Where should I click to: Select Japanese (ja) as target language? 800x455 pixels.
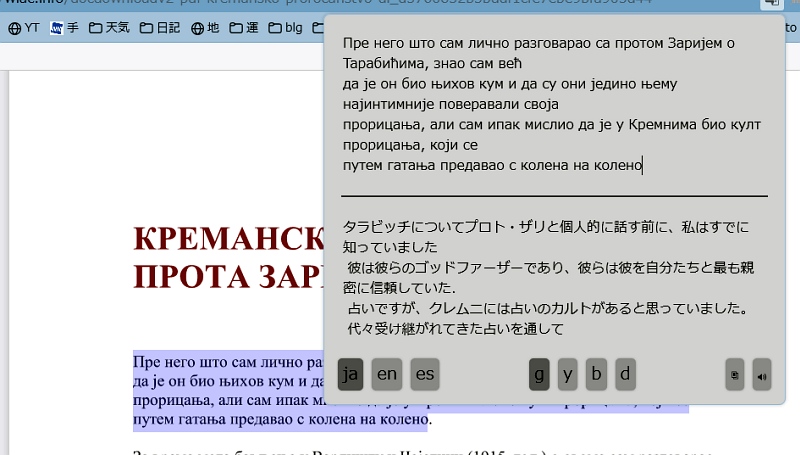pos(350,374)
